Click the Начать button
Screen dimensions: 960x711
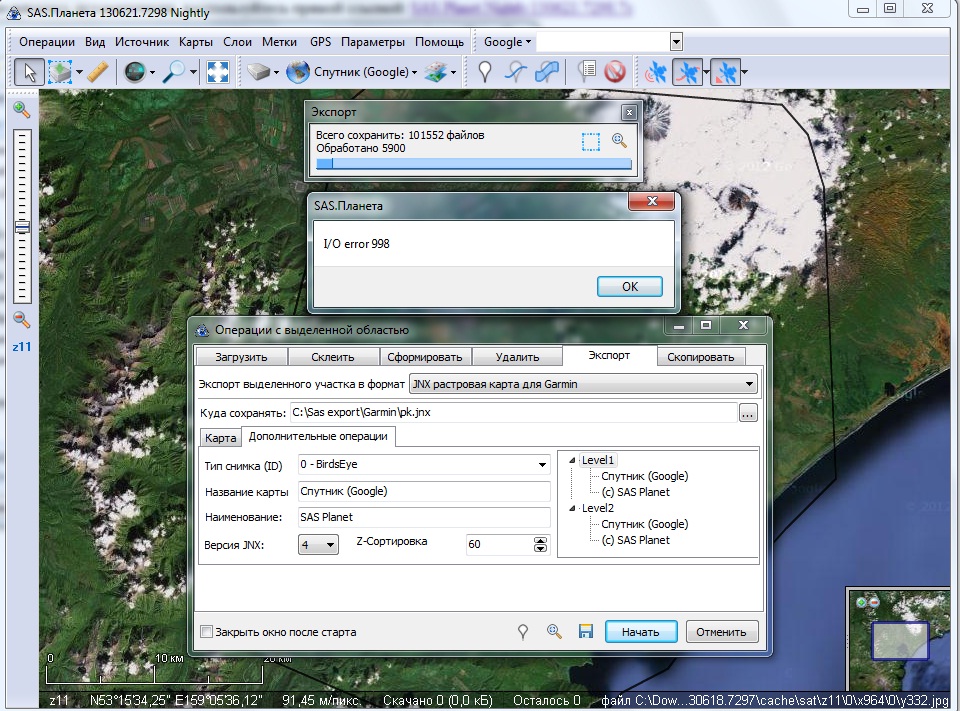coord(641,632)
